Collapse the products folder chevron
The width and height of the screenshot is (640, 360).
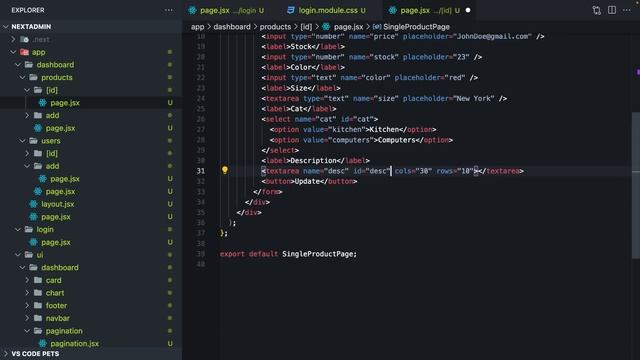pos(22,77)
